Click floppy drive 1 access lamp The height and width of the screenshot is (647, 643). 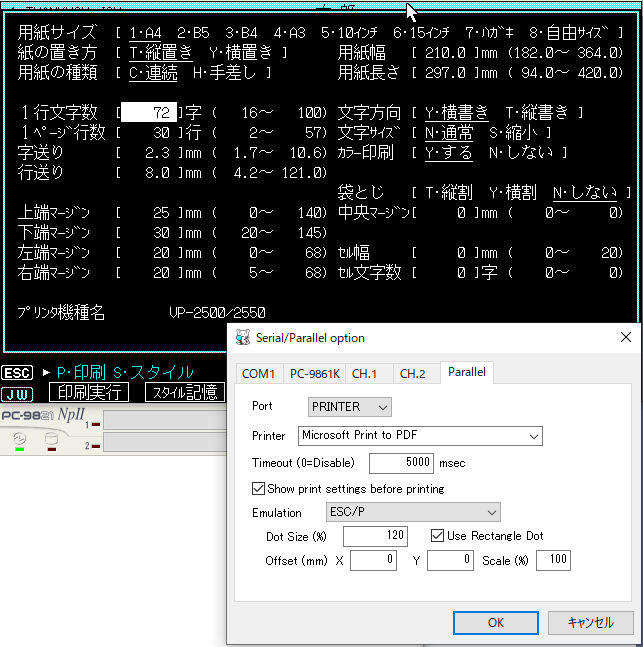click(96, 425)
